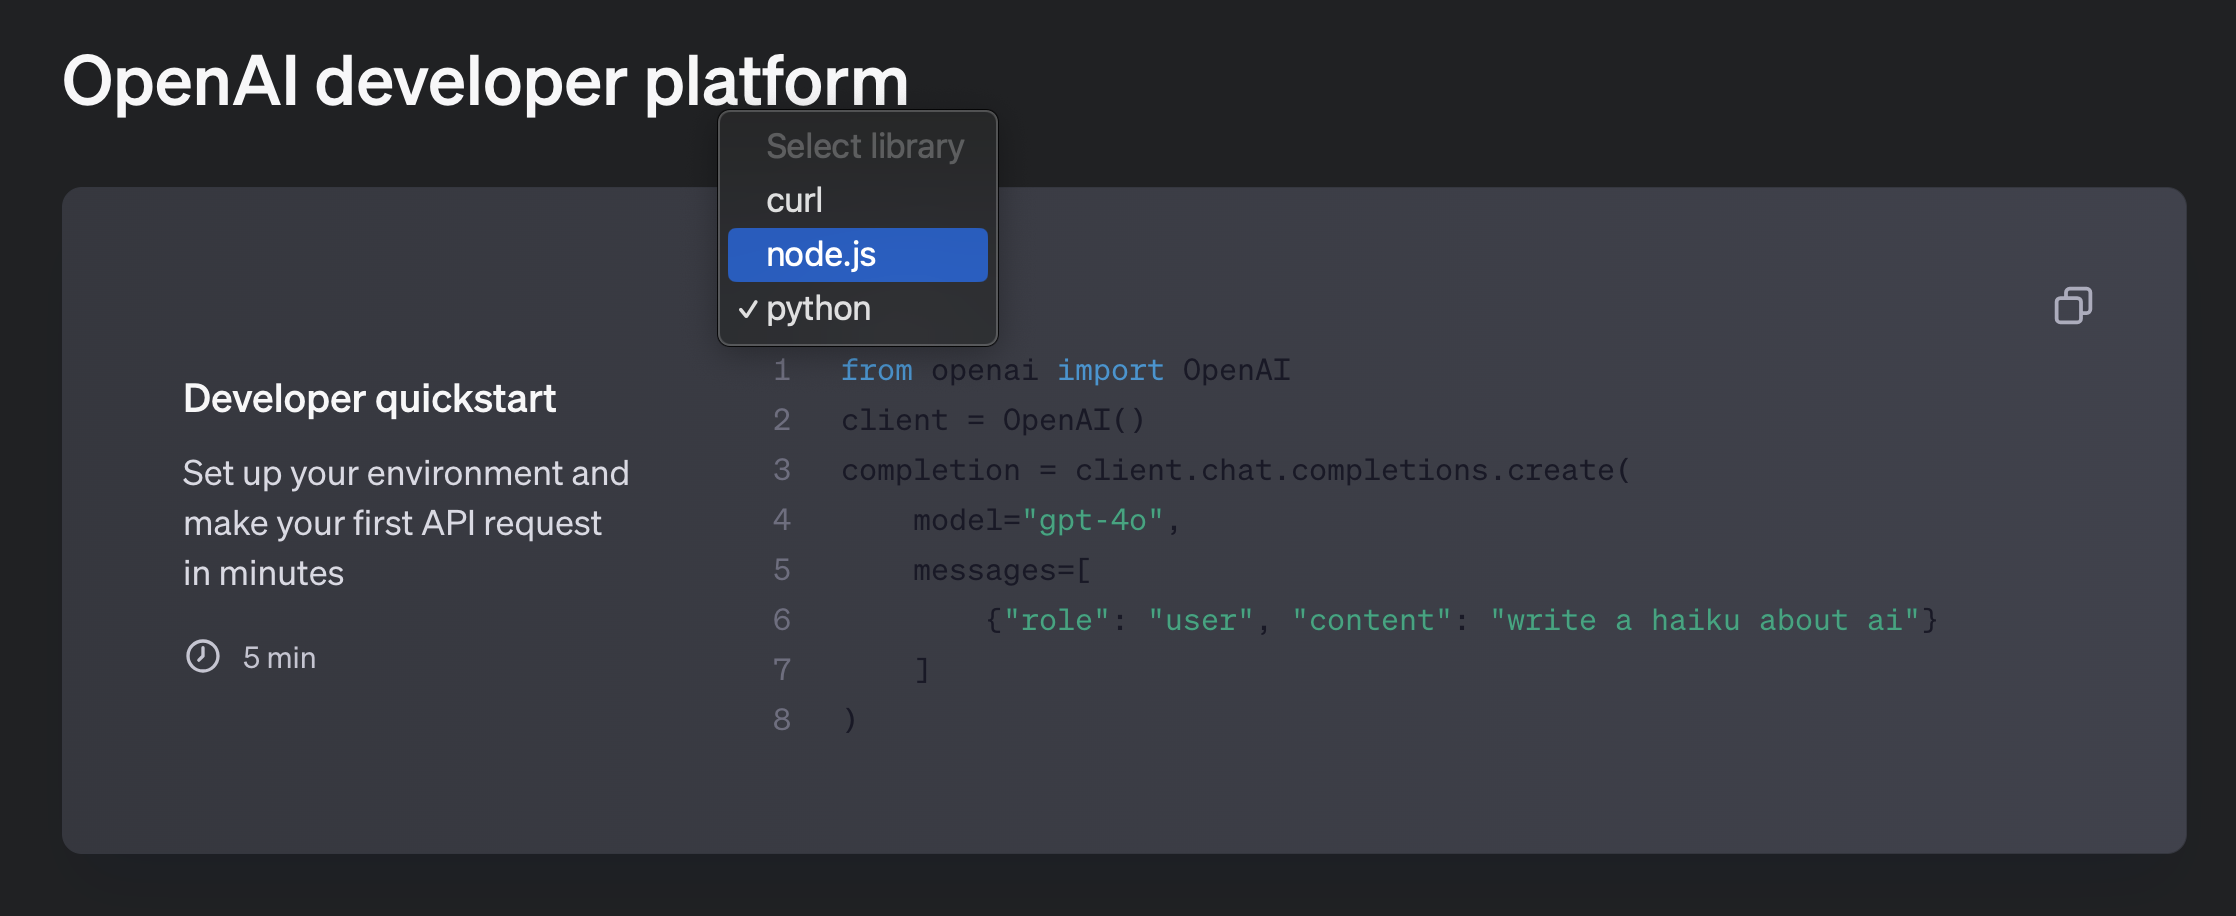Click the messages=[ code line
Viewport: 2236px width, 916px height.
pos(1001,570)
